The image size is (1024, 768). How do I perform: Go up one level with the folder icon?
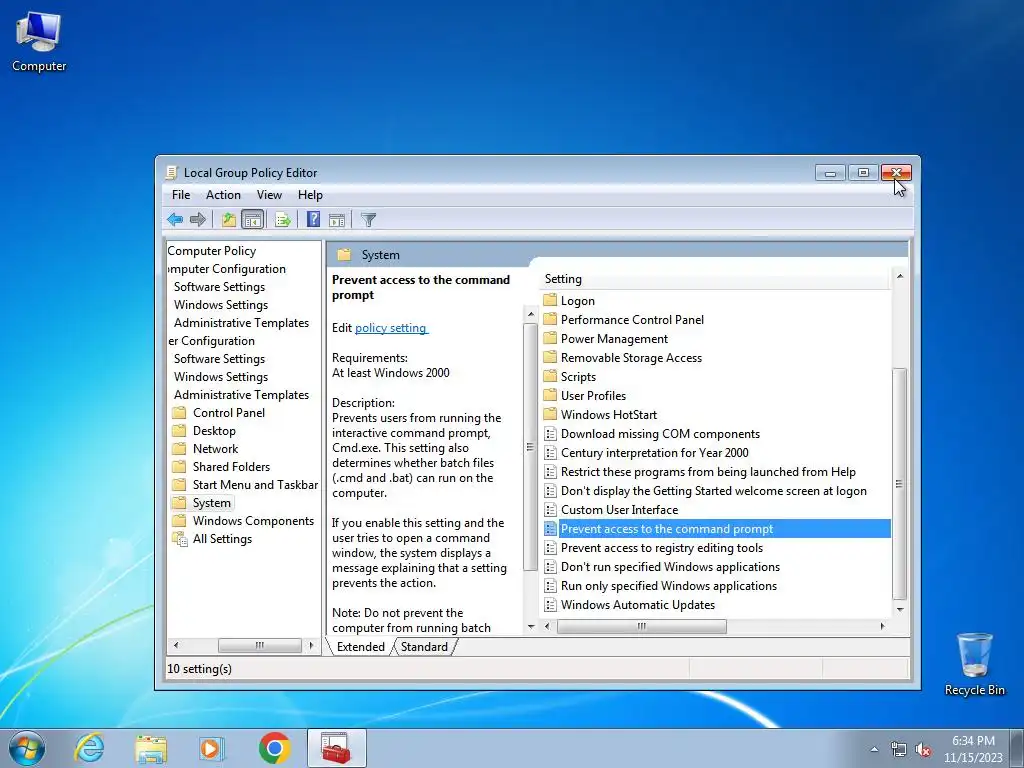point(229,220)
